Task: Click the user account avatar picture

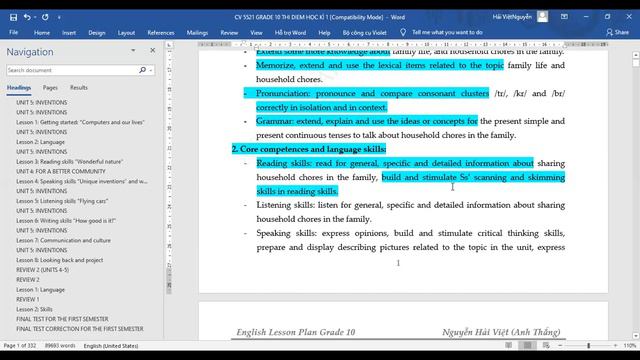Action: click(x=542, y=17)
